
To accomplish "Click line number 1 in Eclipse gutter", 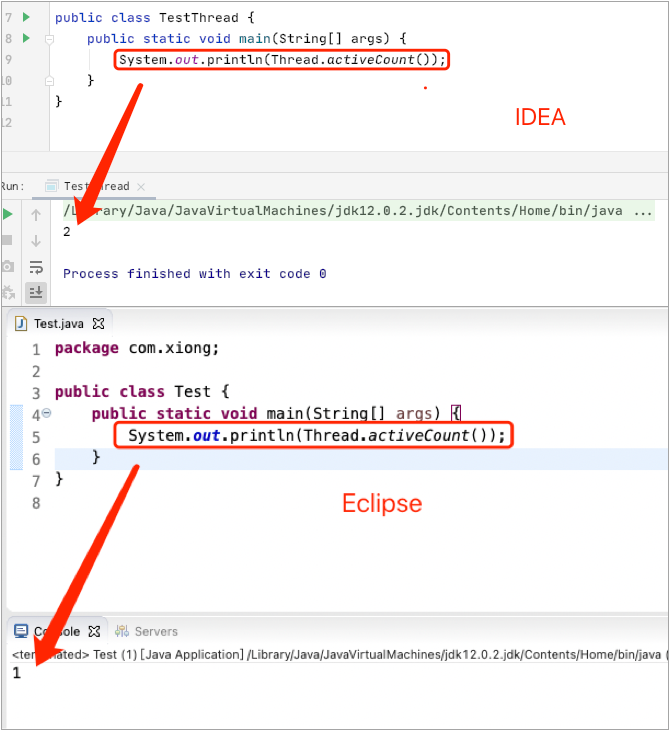I will click(x=36, y=350).
